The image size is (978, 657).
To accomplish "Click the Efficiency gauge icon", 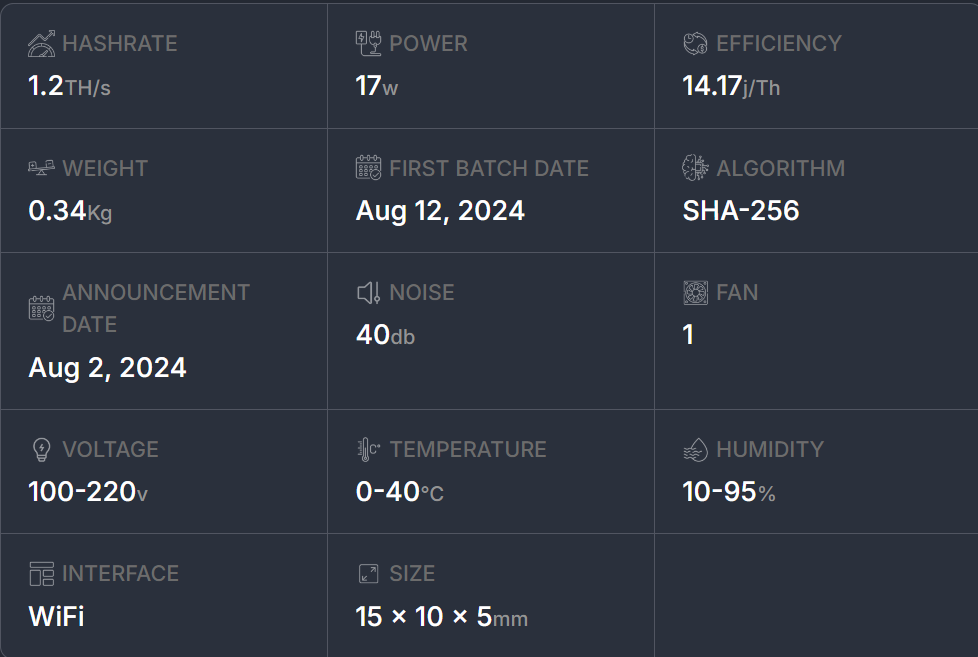I will pos(695,43).
